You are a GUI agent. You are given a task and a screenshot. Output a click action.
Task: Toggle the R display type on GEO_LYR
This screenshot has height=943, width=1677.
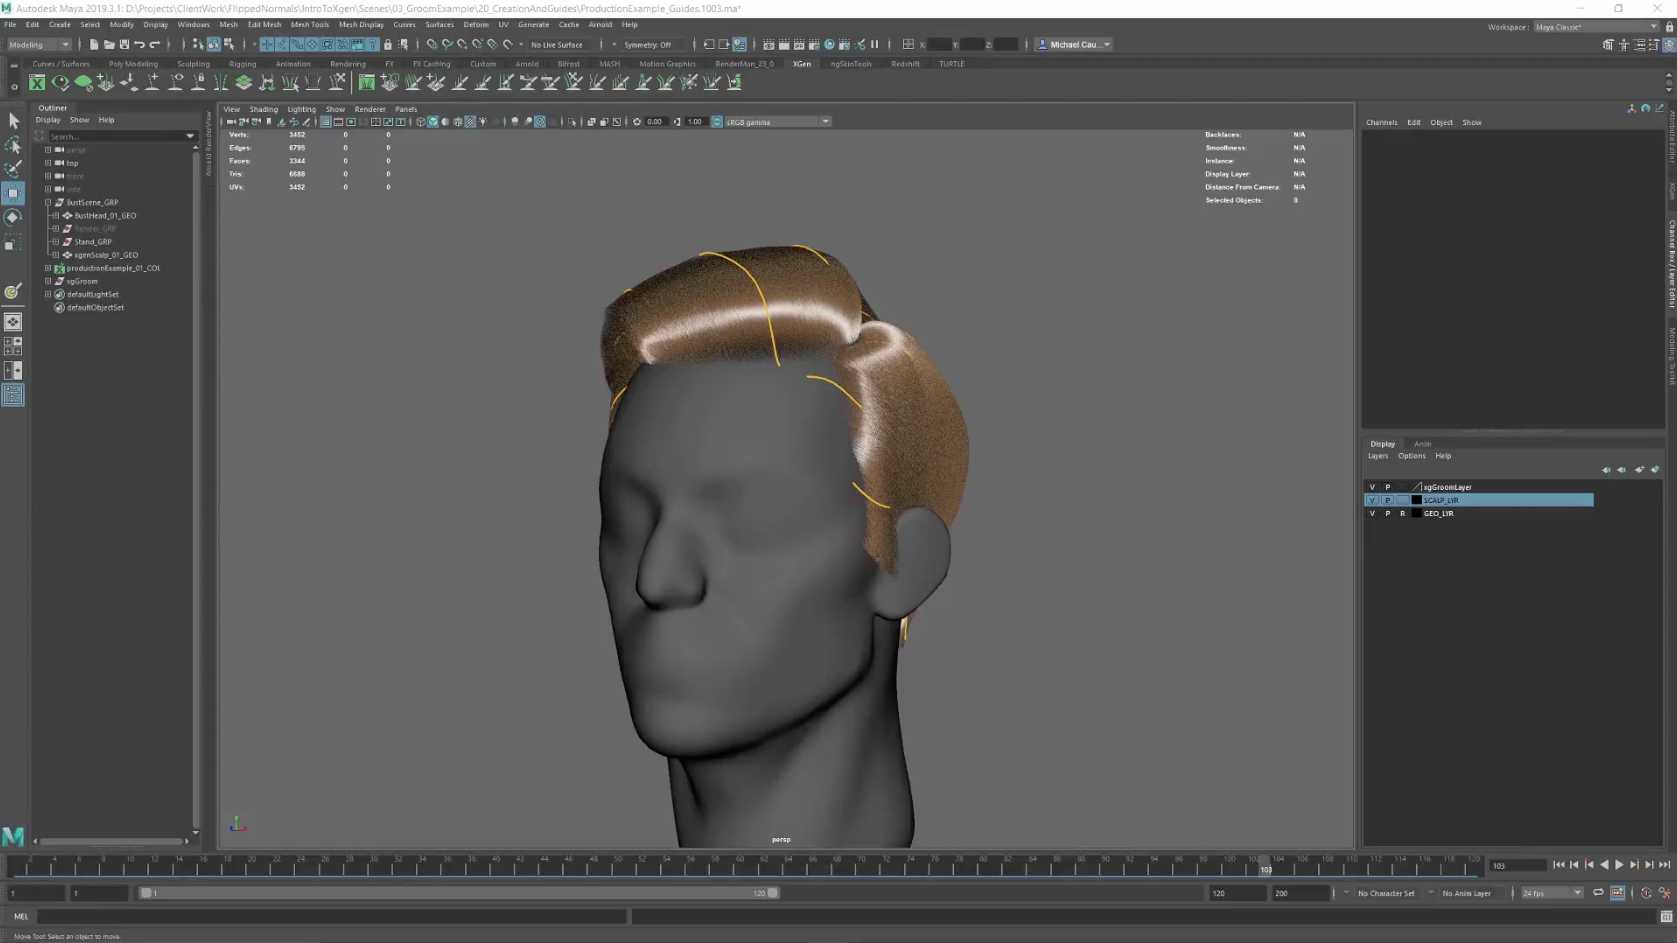[1402, 513]
